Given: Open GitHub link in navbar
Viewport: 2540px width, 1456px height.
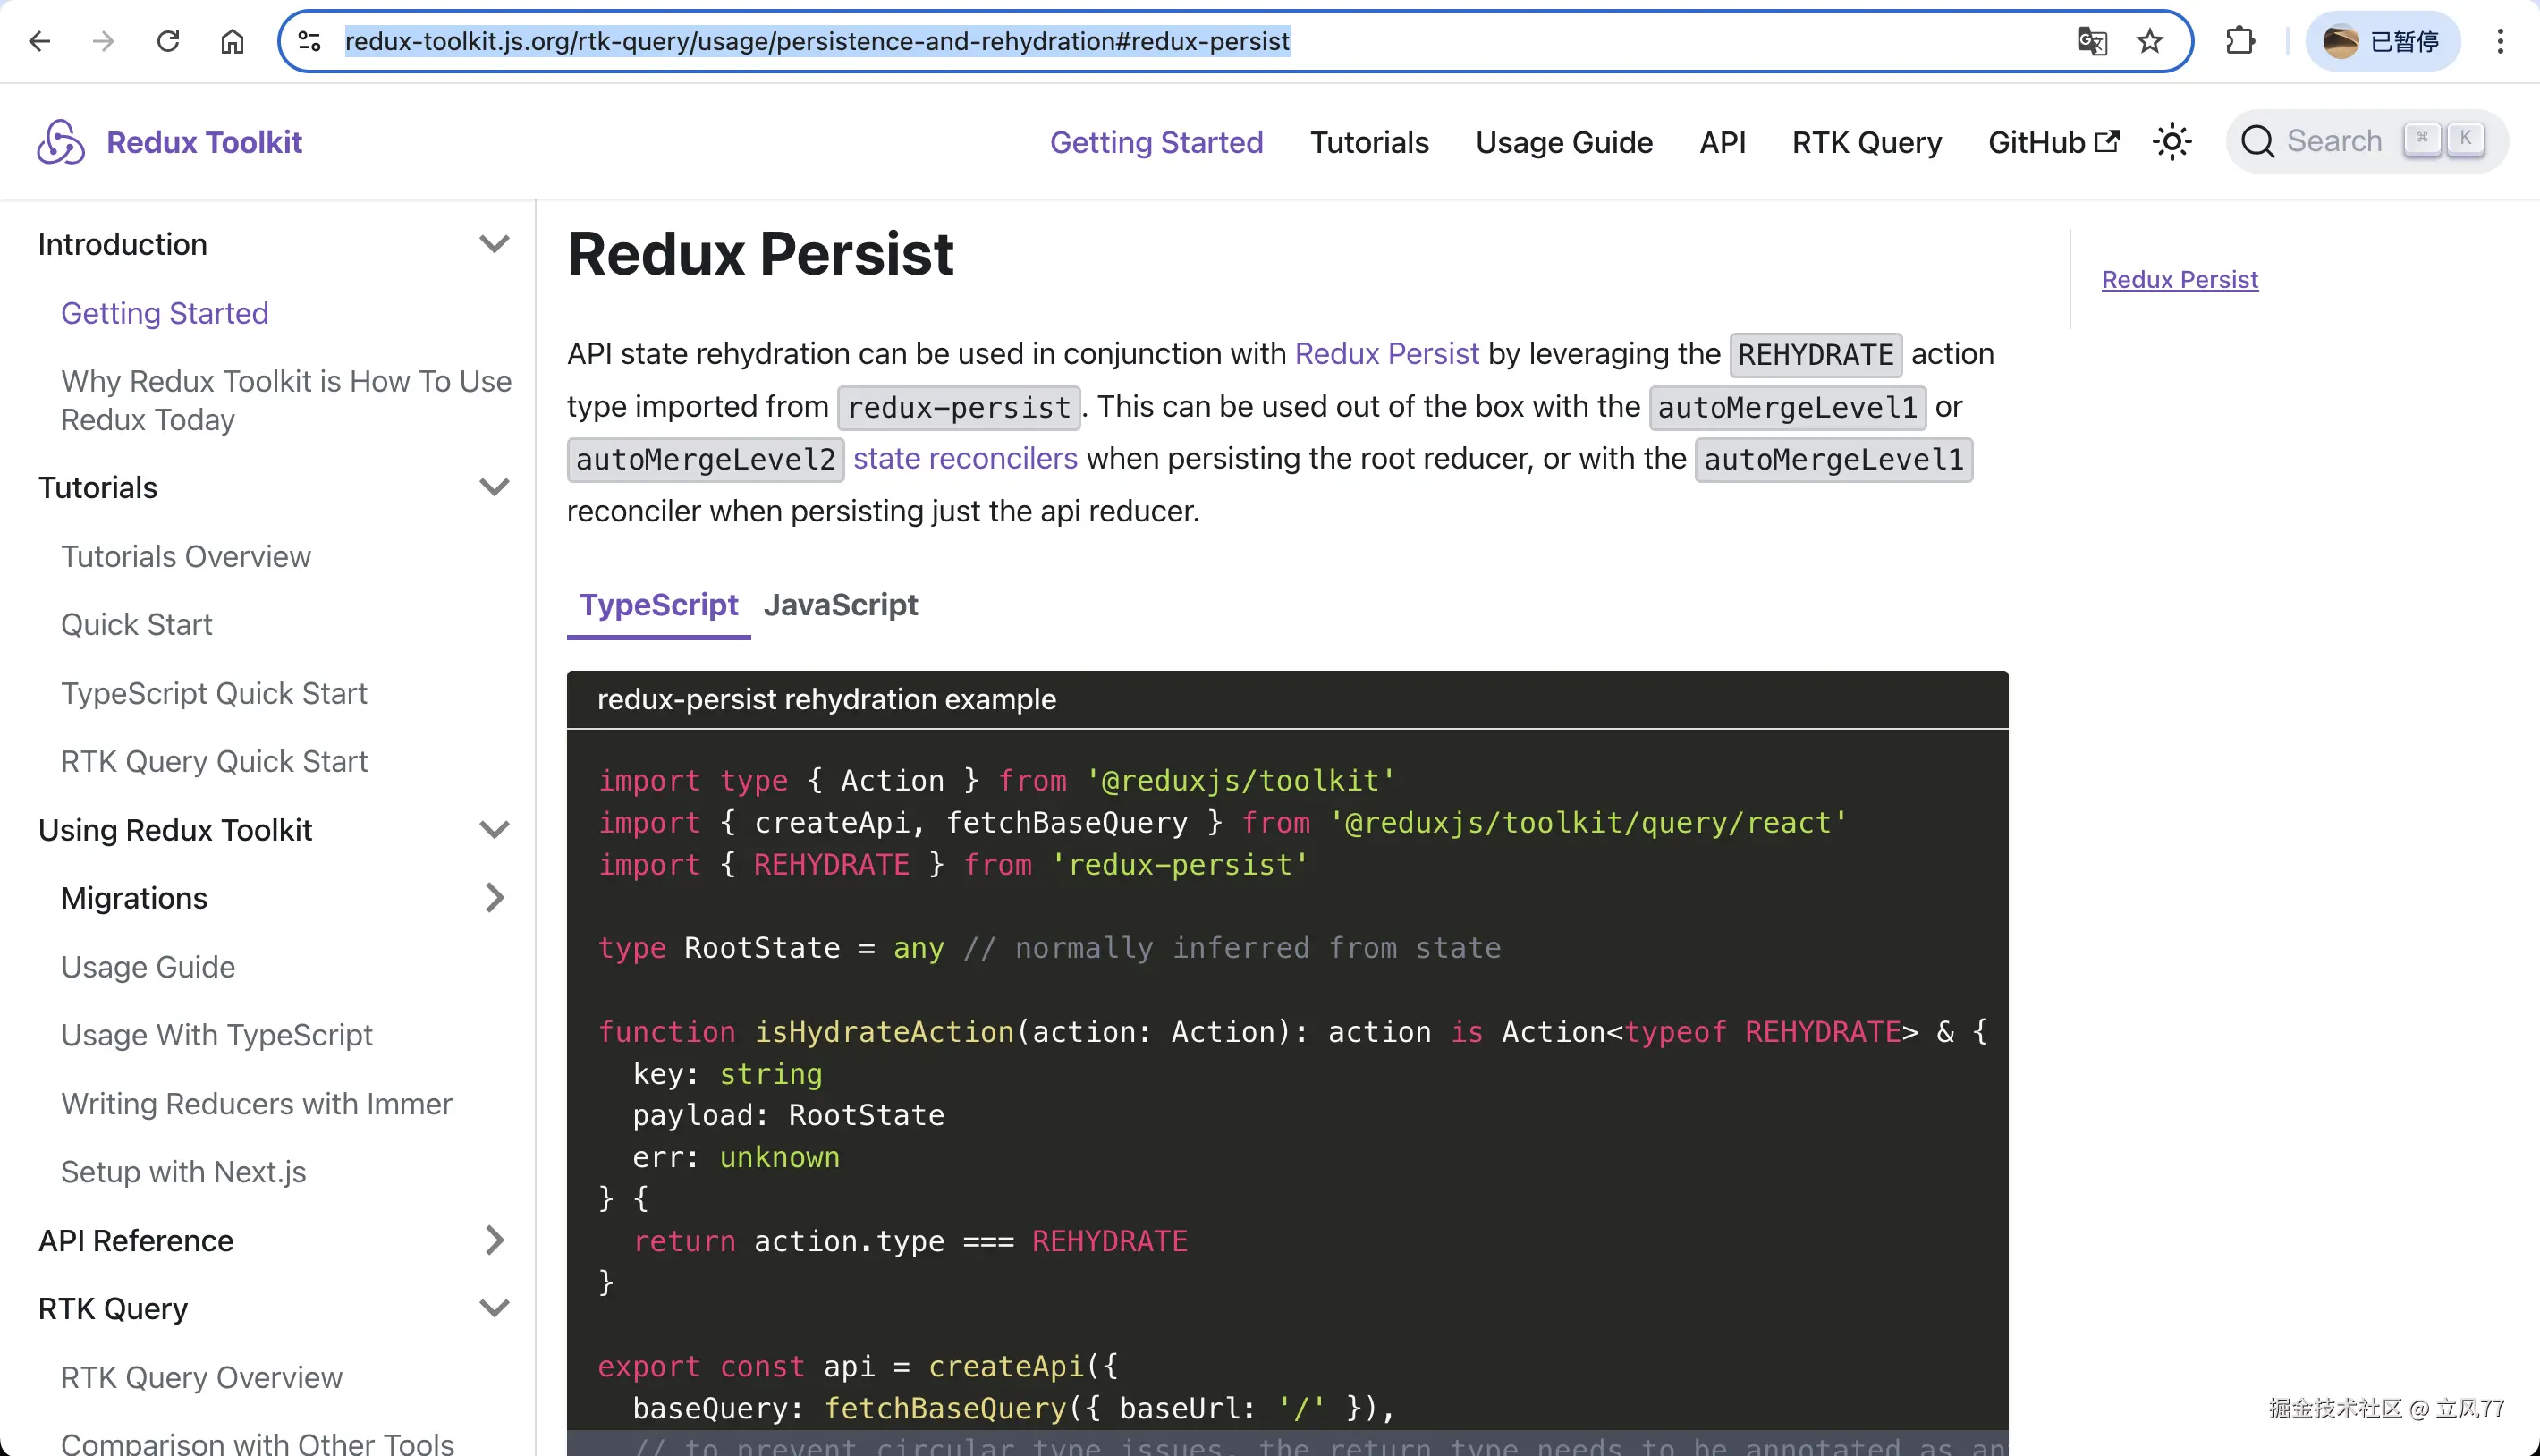Looking at the screenshot, I should [x=2053, y=142].
